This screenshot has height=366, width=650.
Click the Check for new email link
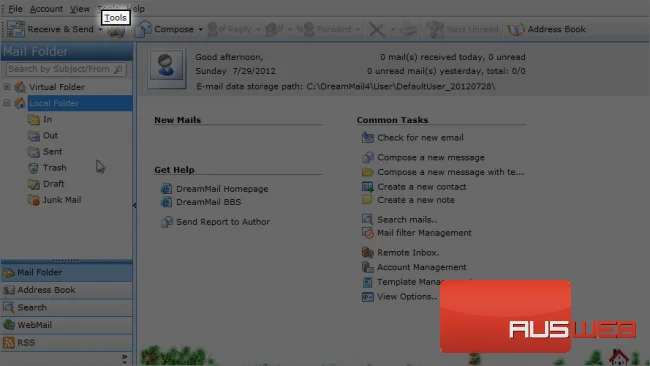(420, 138)
